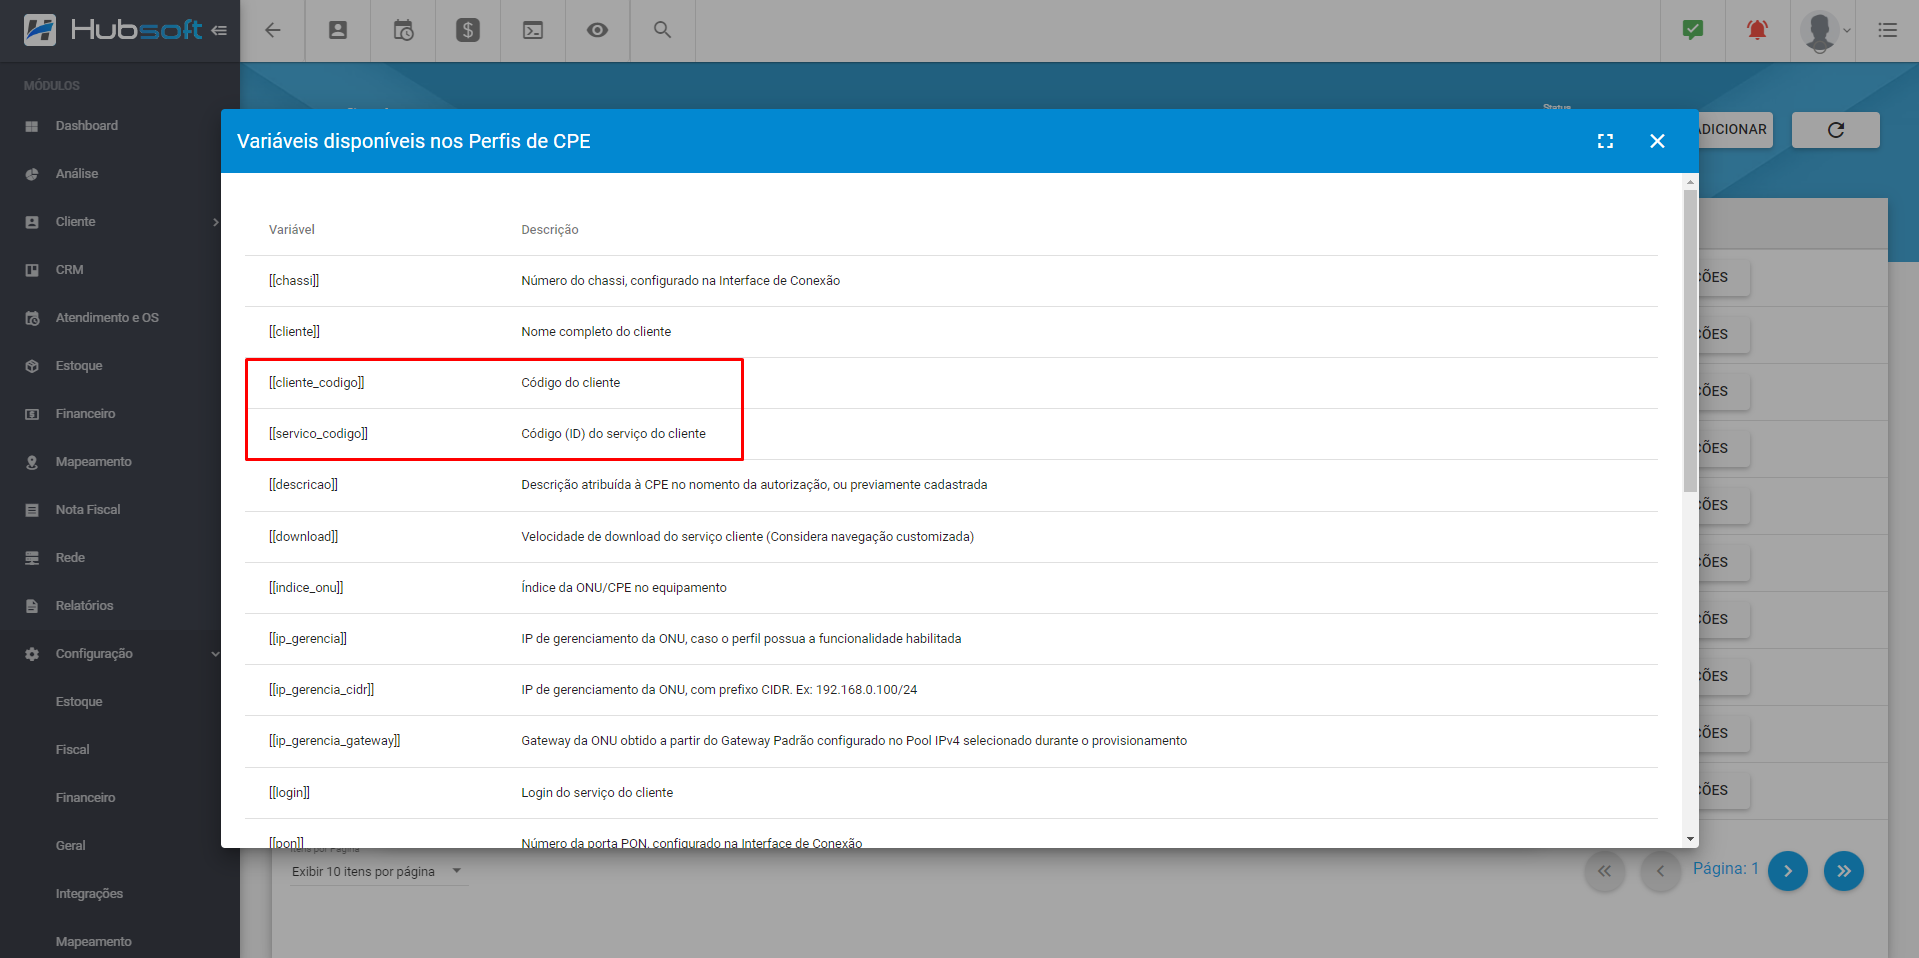Viewport: 1919px width, 958px height.
Task: Open the red alarm notifications bell
Action: click(x=1757, y=30)
